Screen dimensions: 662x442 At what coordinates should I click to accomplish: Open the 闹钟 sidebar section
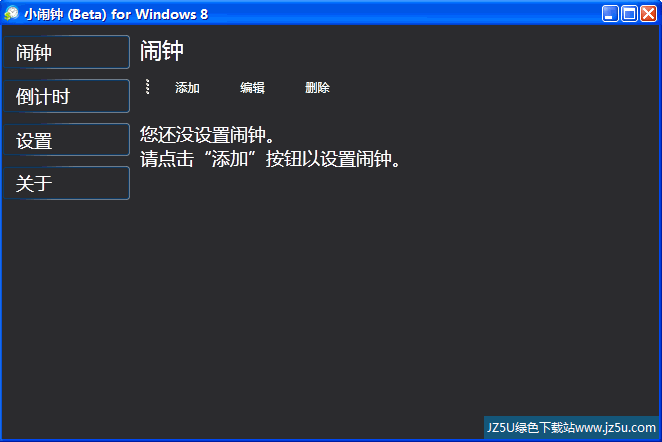[67, 52]
